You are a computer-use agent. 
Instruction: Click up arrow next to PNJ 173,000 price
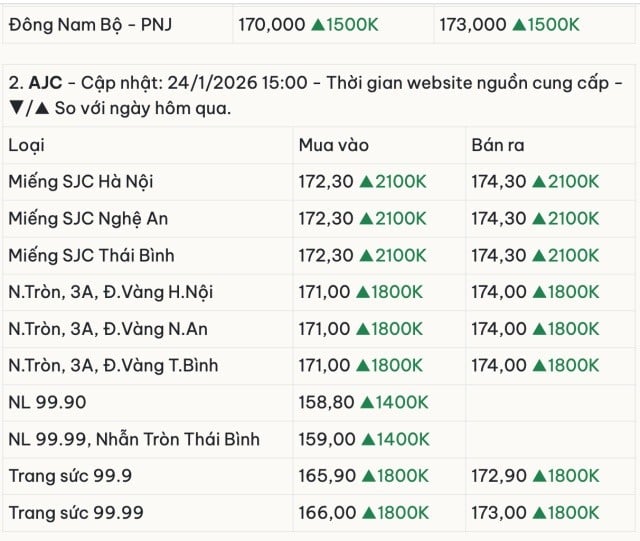[519, 25]
